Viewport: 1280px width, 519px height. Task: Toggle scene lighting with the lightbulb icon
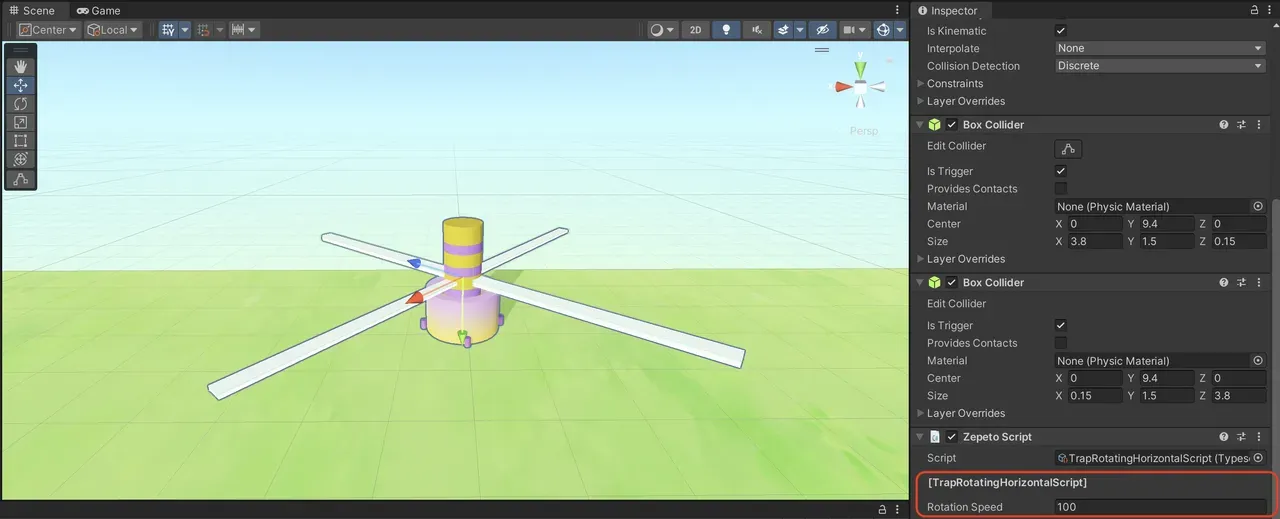coord(727,30)
